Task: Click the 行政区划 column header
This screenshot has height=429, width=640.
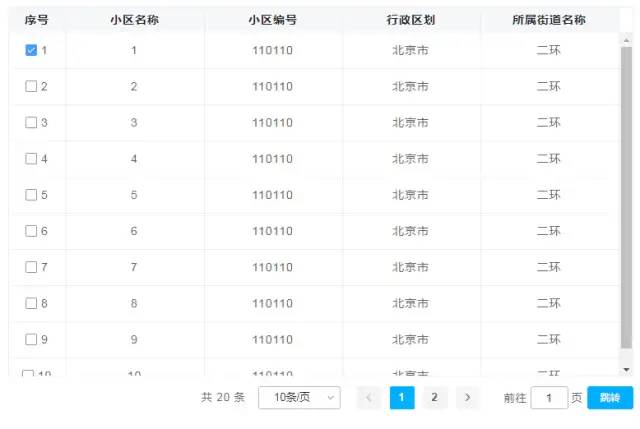Action: click(x=410, y=19)
